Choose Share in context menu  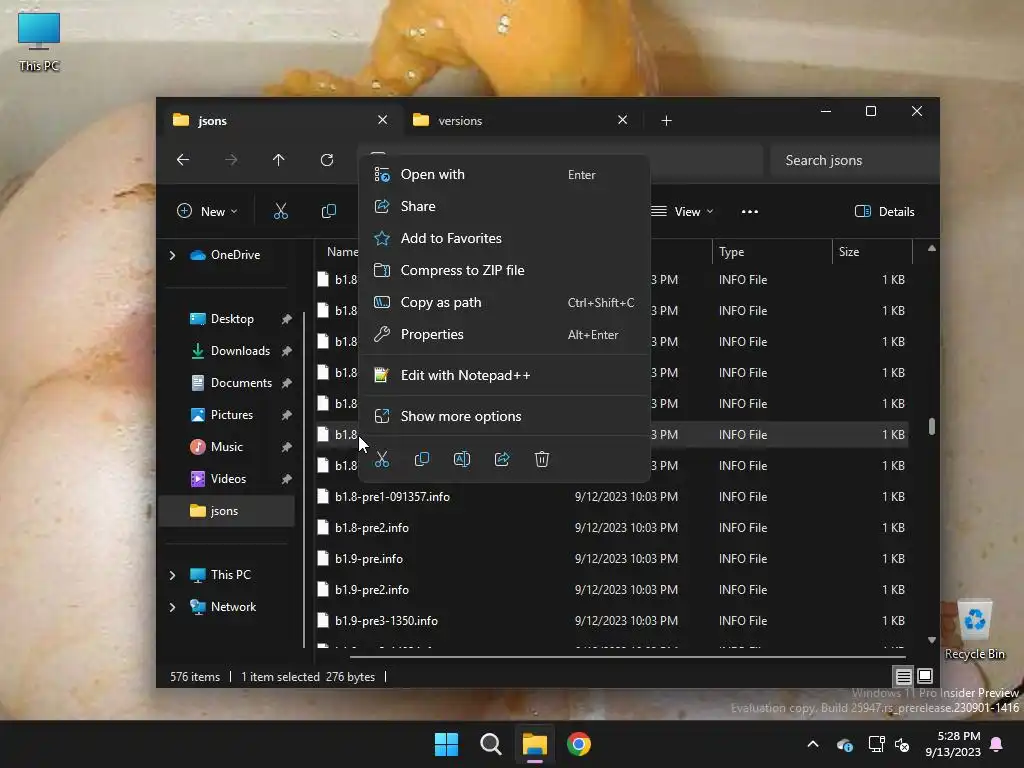tap(504, 206)
